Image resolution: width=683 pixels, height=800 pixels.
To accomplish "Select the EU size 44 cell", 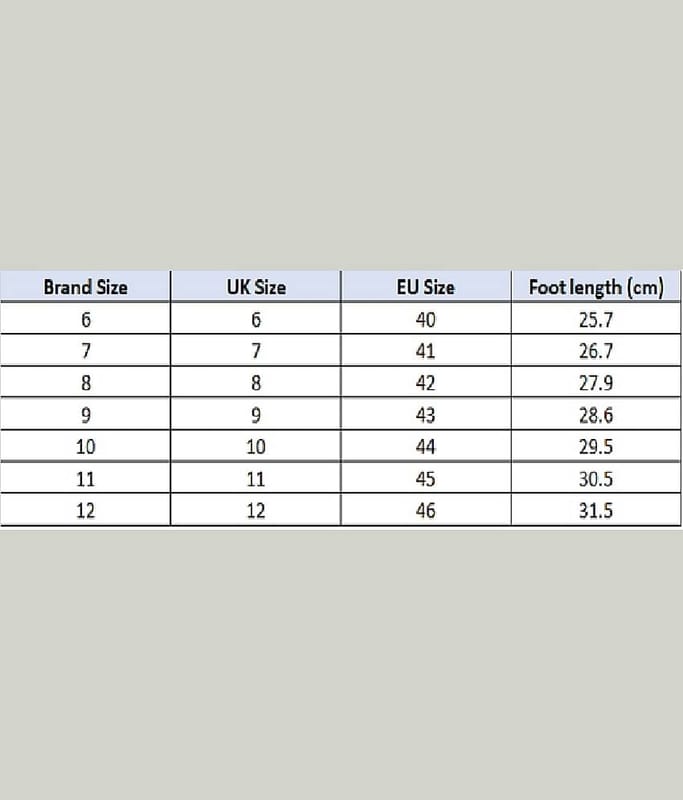I will (x=425, y=446).
